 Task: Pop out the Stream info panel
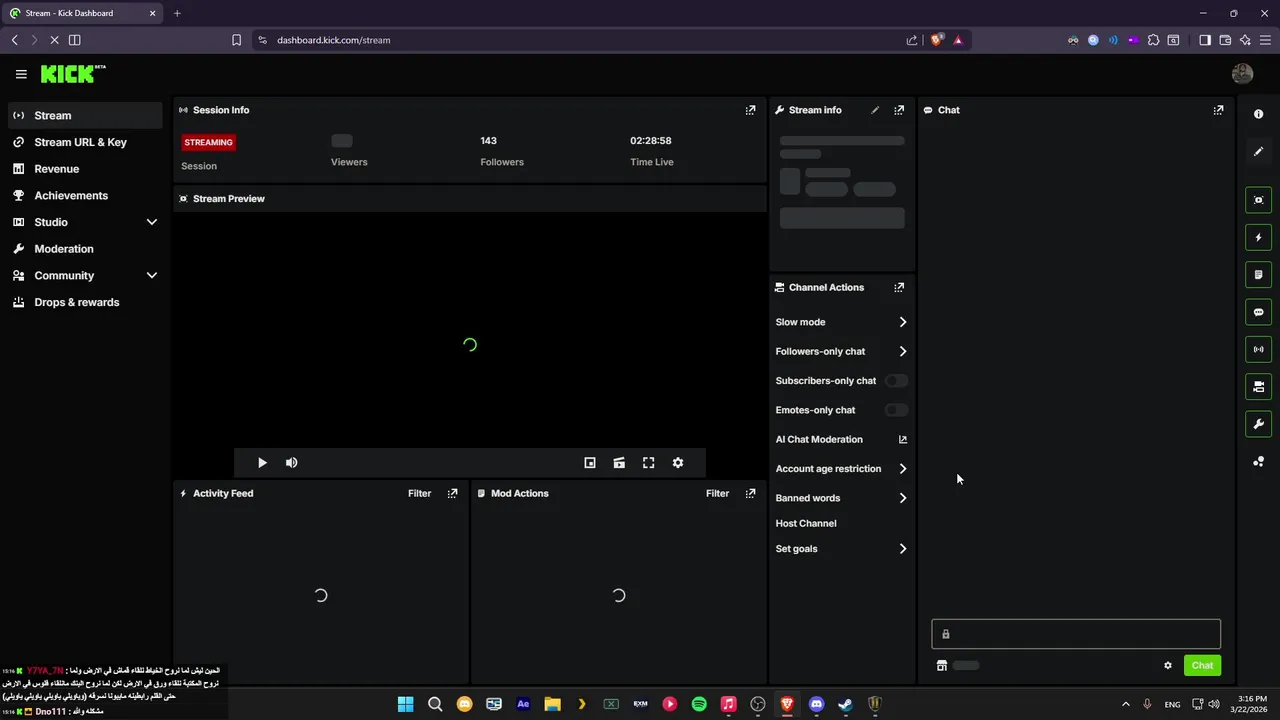pyautogui.click(x=899, y=110)
